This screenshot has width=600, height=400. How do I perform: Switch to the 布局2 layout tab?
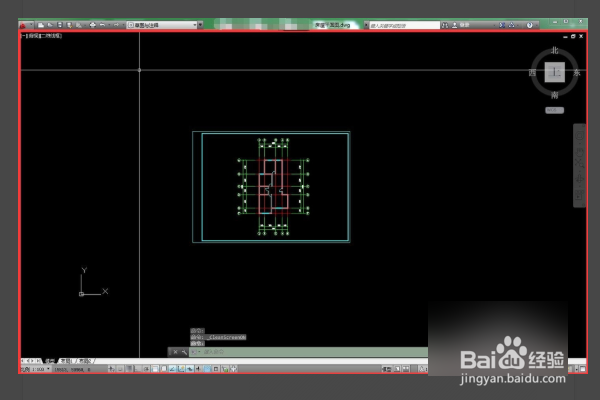click(x=84, y=361)
